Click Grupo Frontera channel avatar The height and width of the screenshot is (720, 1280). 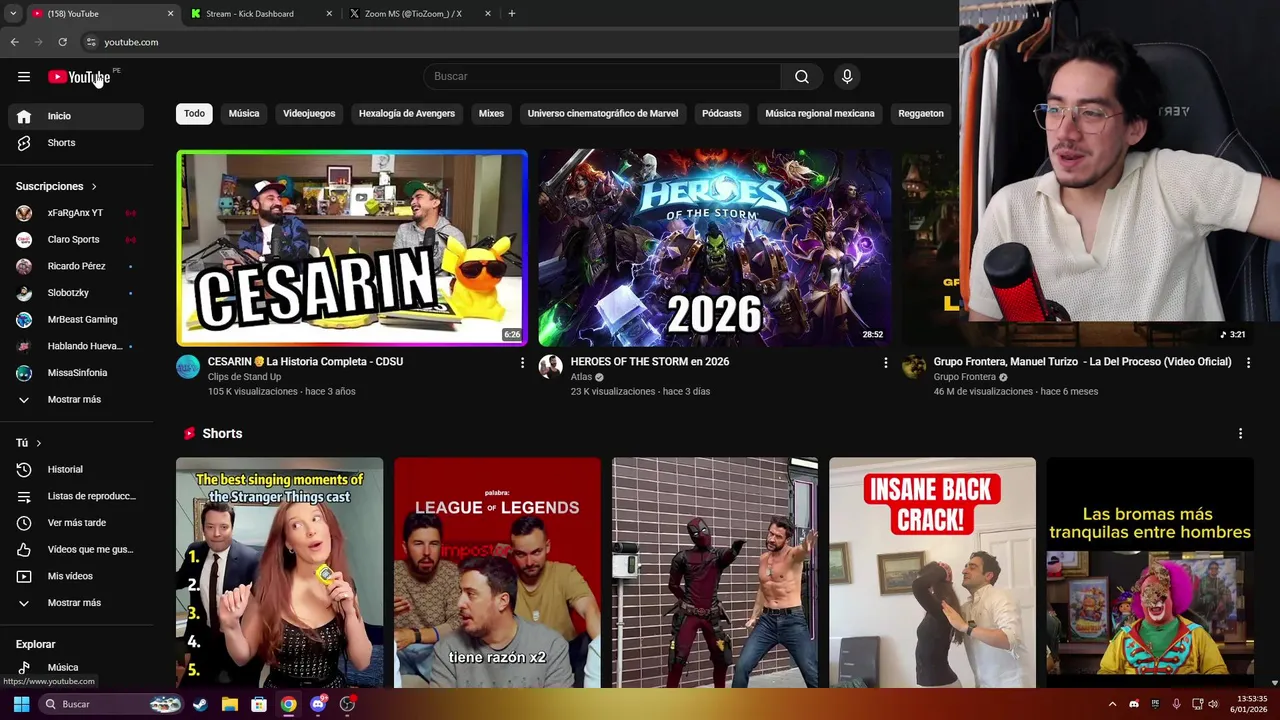pyautogui.click(x=914, y=367)
